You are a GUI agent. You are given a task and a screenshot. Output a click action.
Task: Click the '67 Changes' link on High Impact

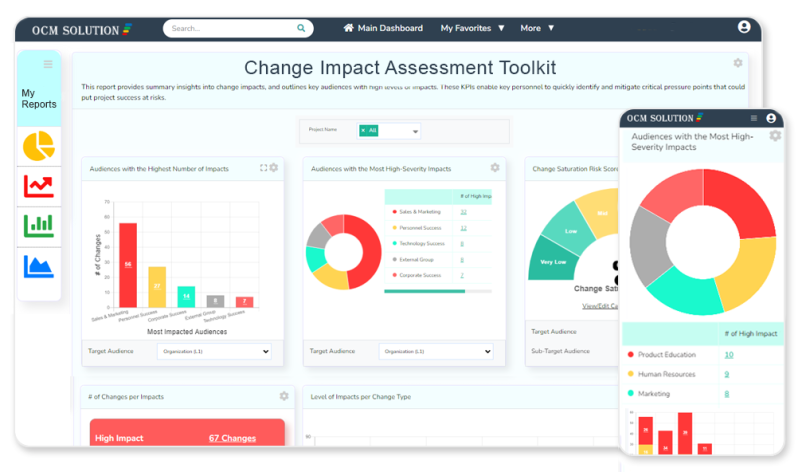pos(232,438)
